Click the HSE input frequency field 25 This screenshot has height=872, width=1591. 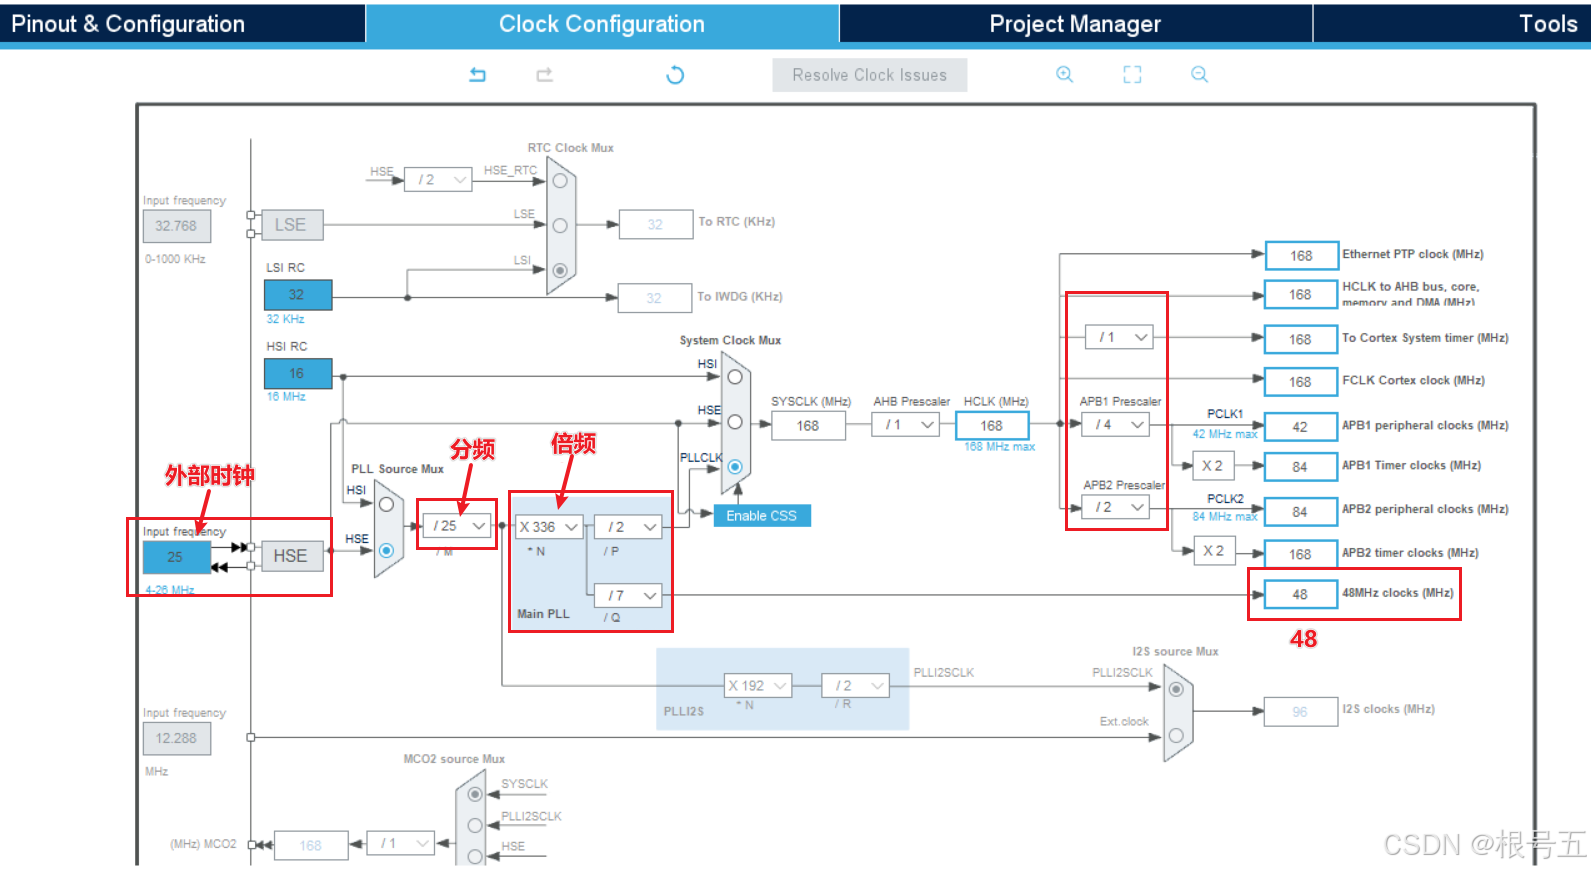point(176,557)
